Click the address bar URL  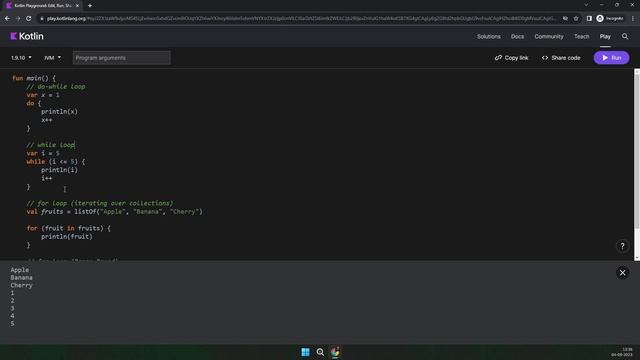click(301, 18)
